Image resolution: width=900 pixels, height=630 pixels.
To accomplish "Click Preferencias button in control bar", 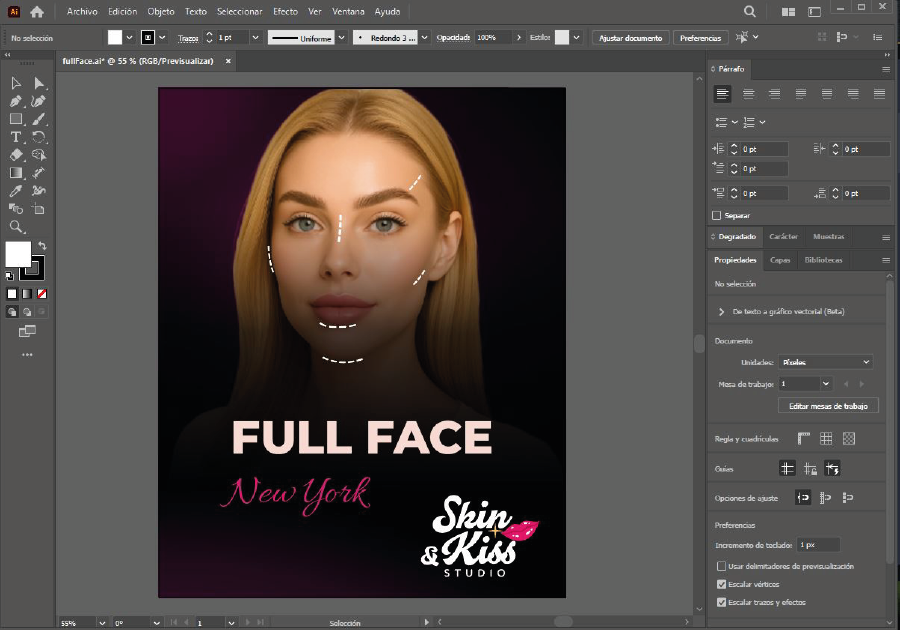I will [700, 38].
